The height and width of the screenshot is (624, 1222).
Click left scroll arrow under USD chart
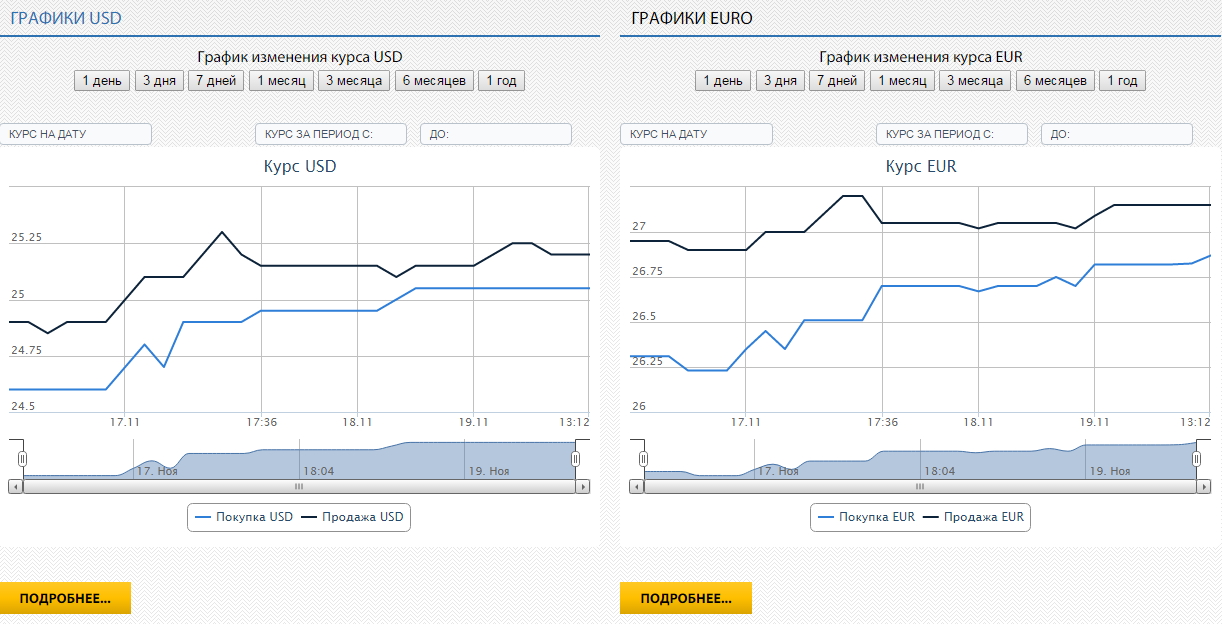point(15,486)
